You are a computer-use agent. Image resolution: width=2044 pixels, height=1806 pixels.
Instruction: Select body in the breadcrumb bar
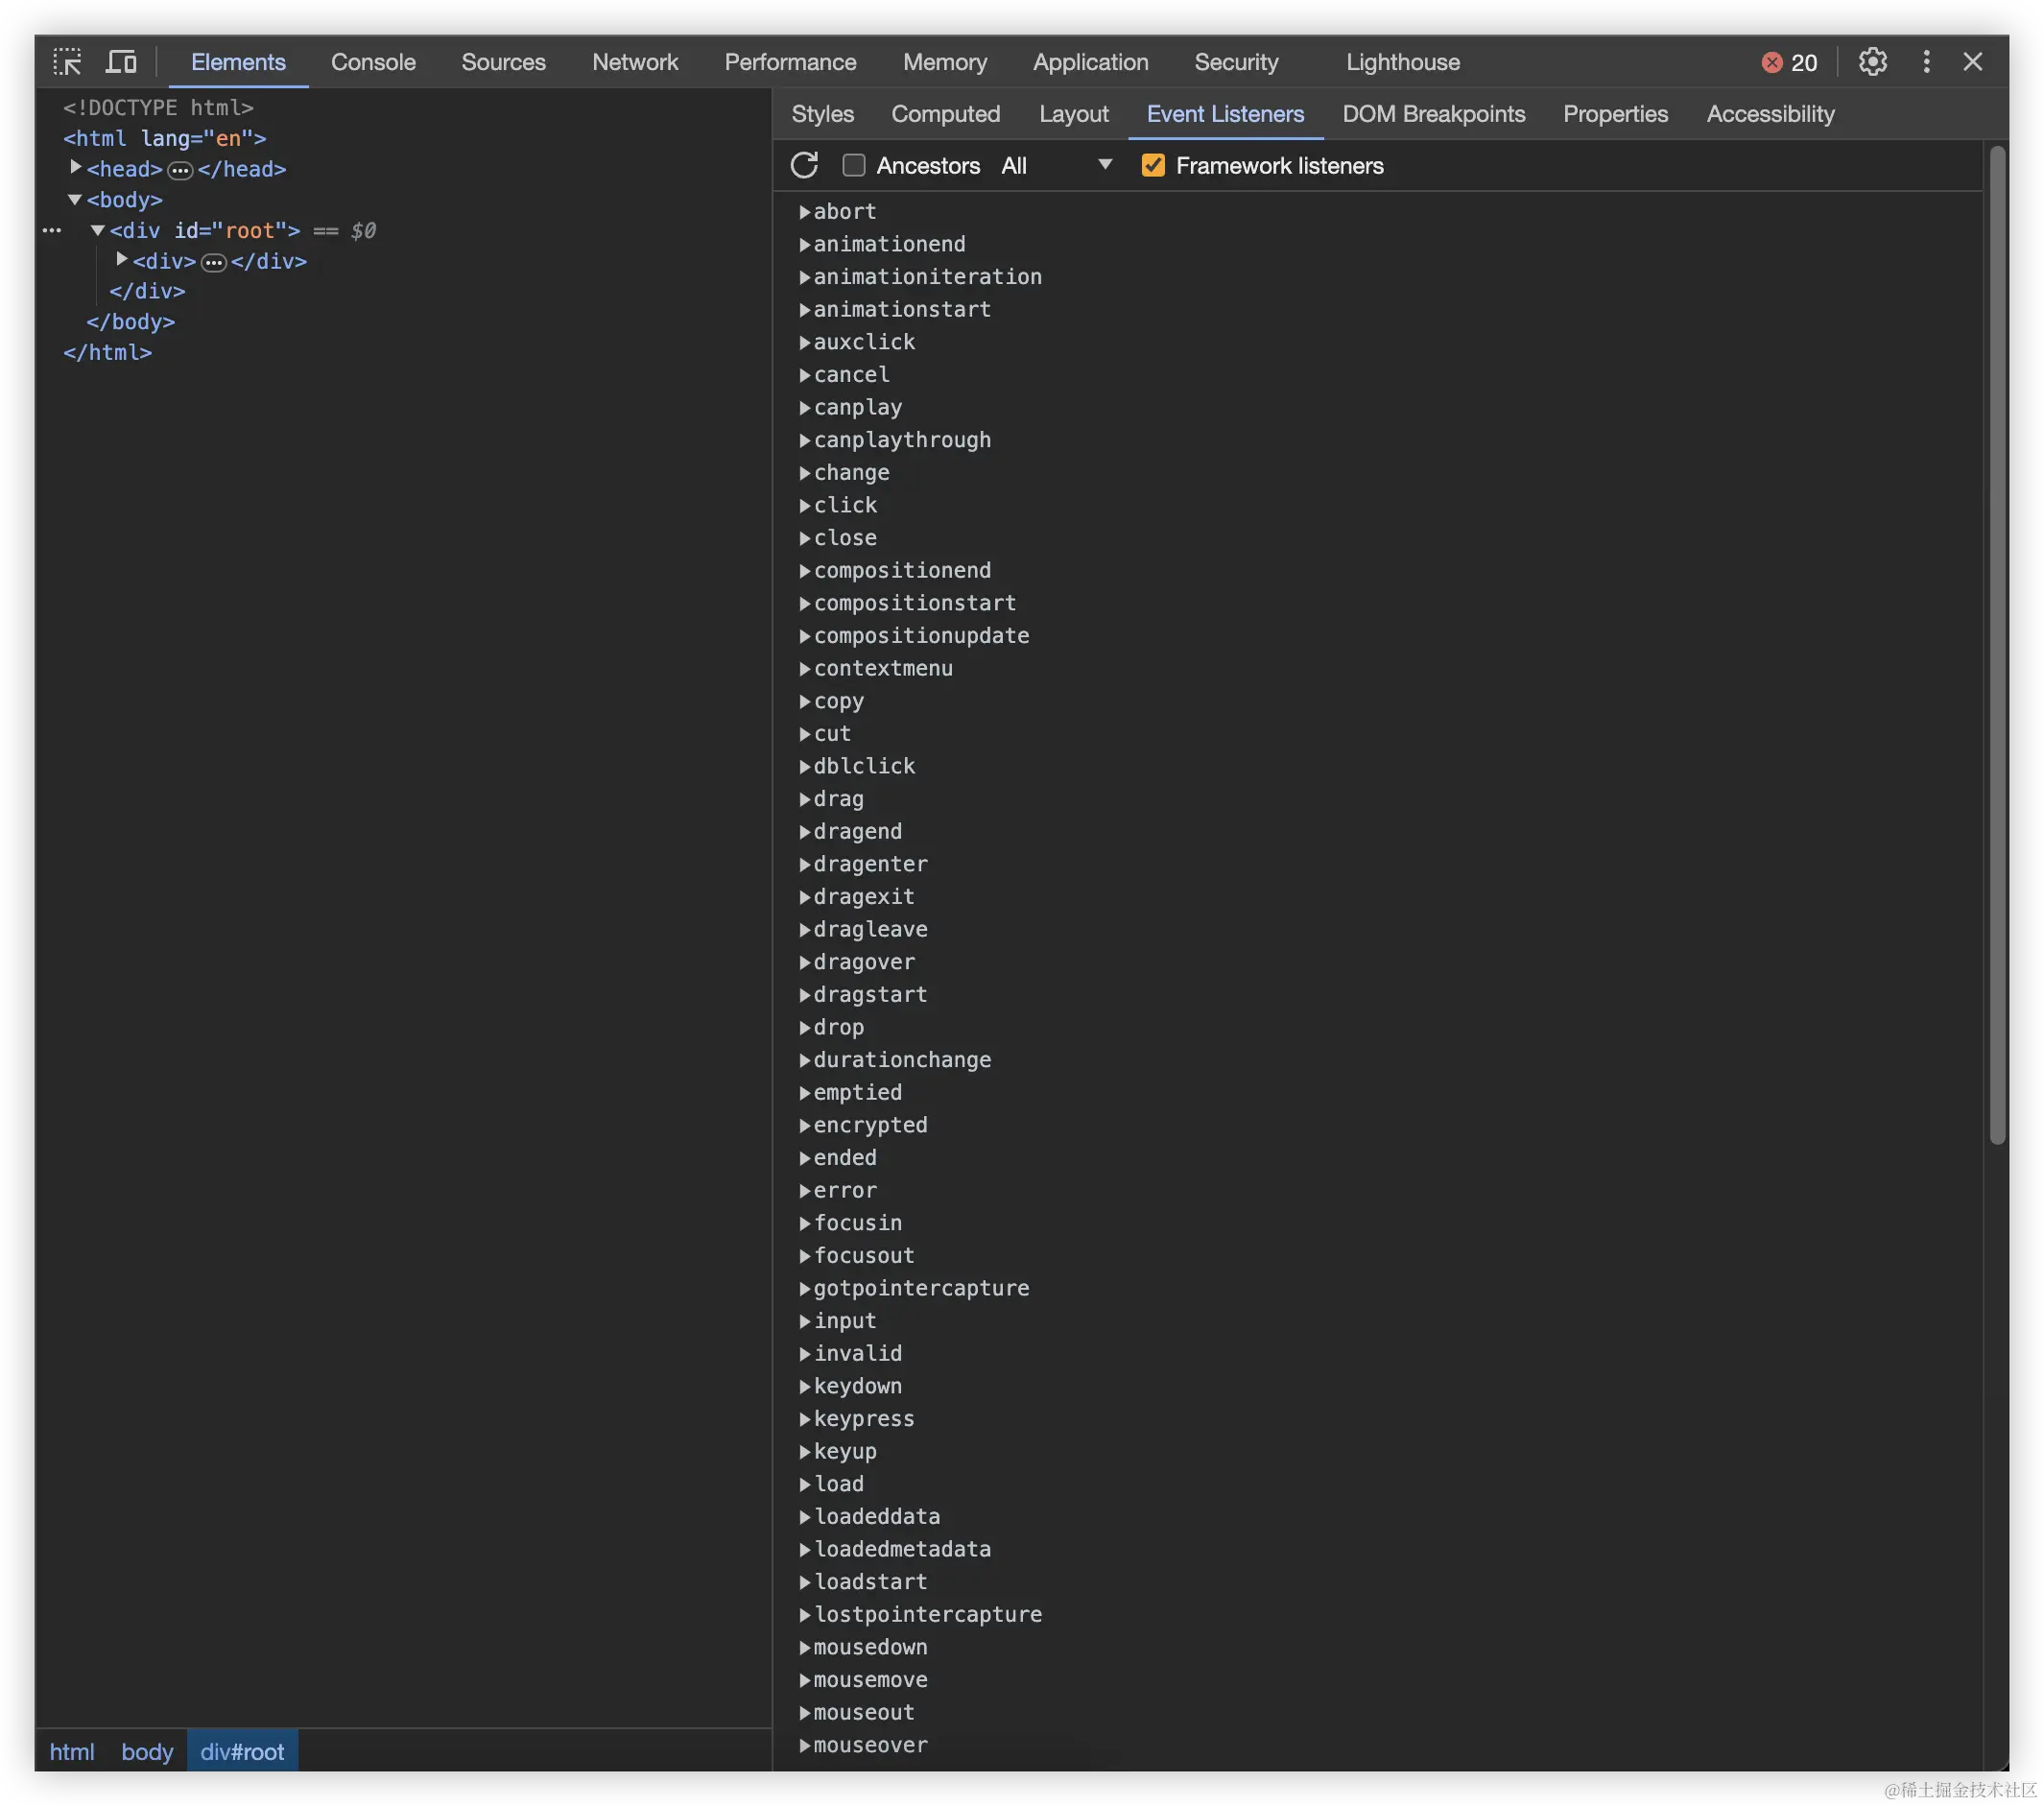(147, 1752)
